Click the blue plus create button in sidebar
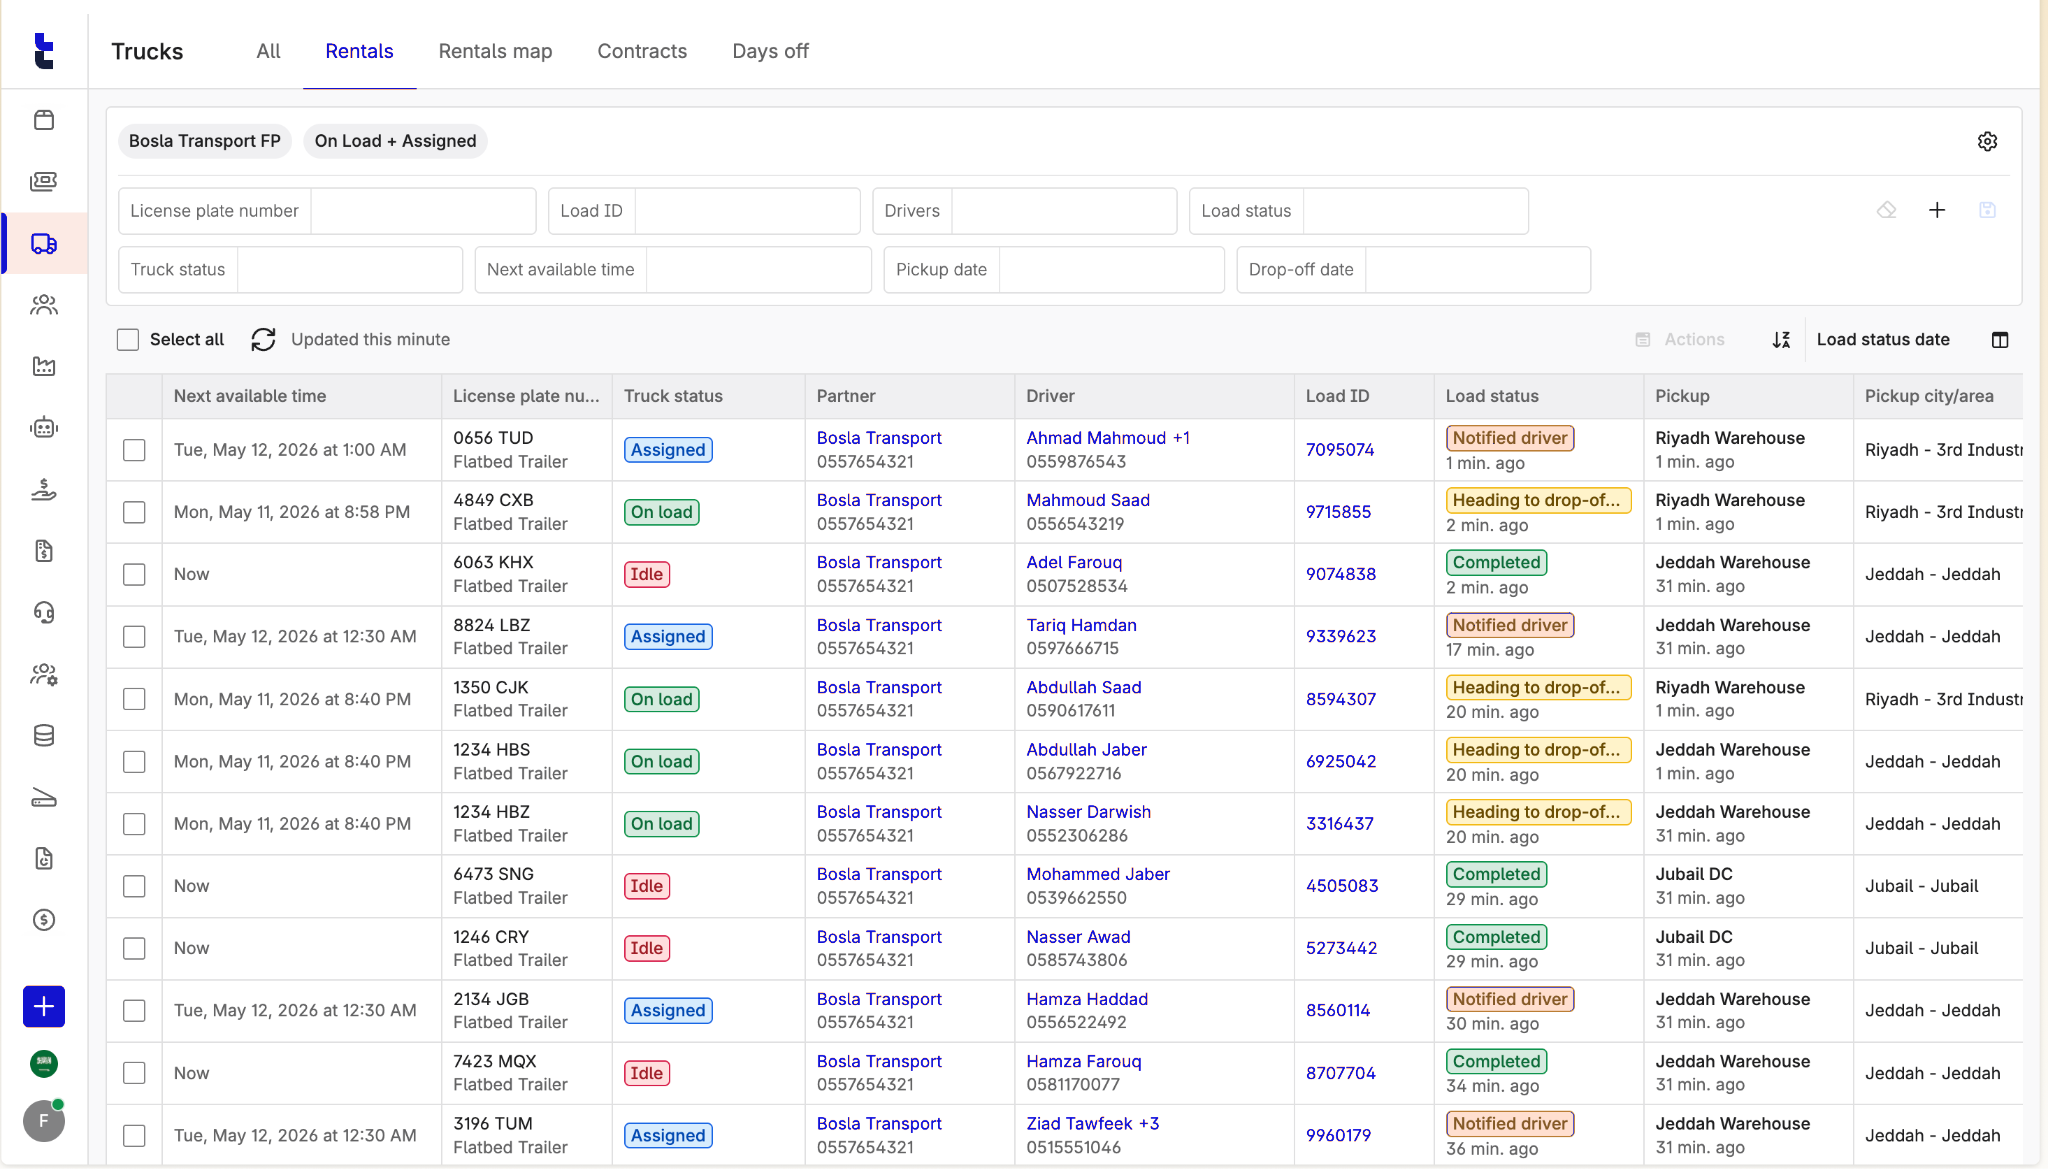The image size is (2048, 1169). [44, 1006]
